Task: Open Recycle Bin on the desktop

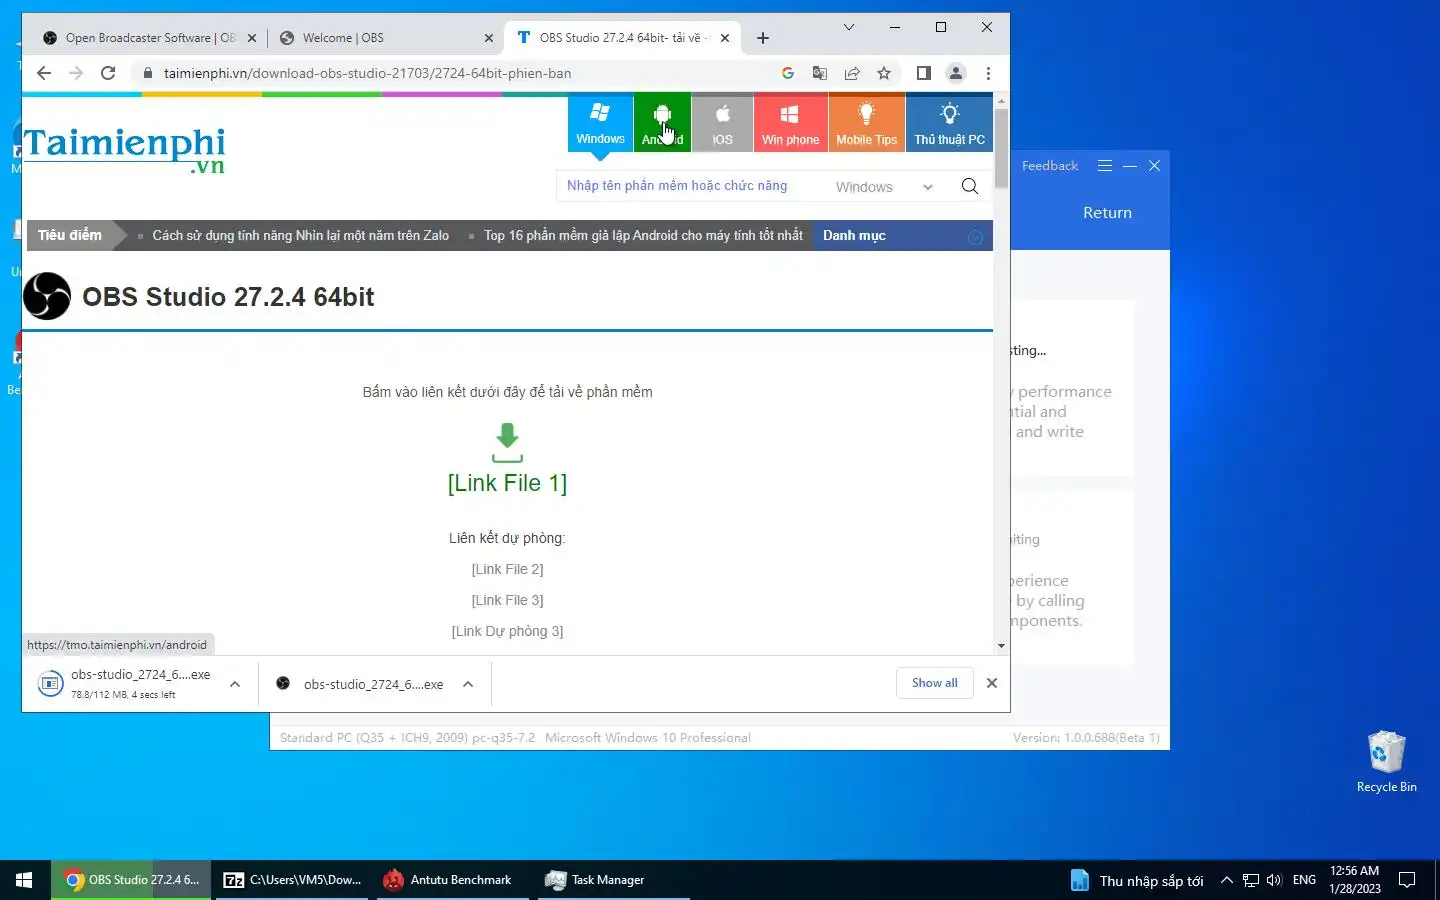Action: point(1386,761)
